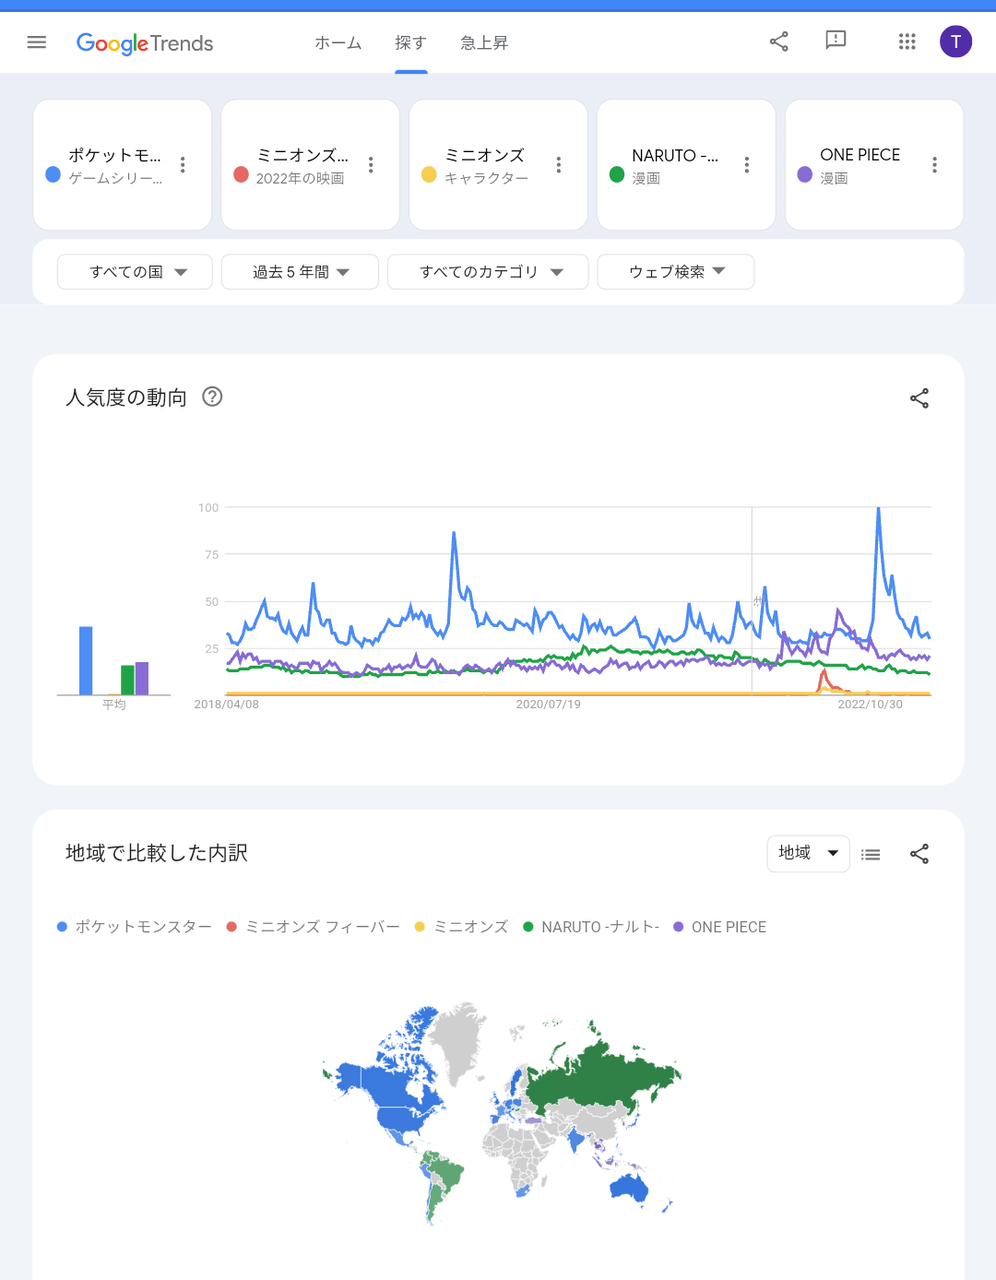Click the purple average bar
This screenshot has width=996, height=1280.
(x=142, y=679)
